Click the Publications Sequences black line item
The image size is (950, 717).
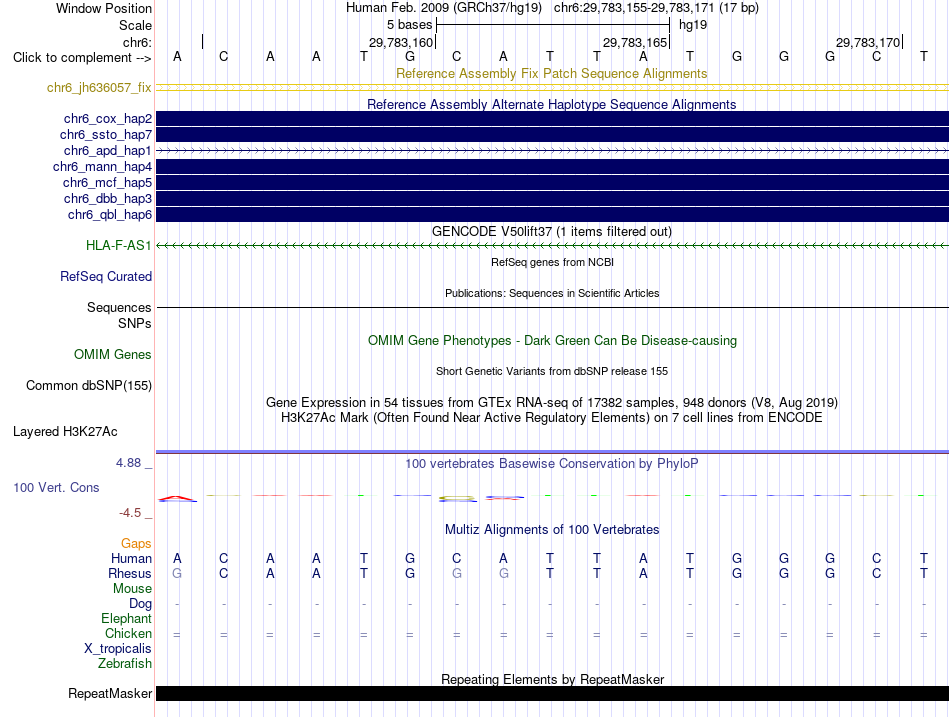click(552, 307)
